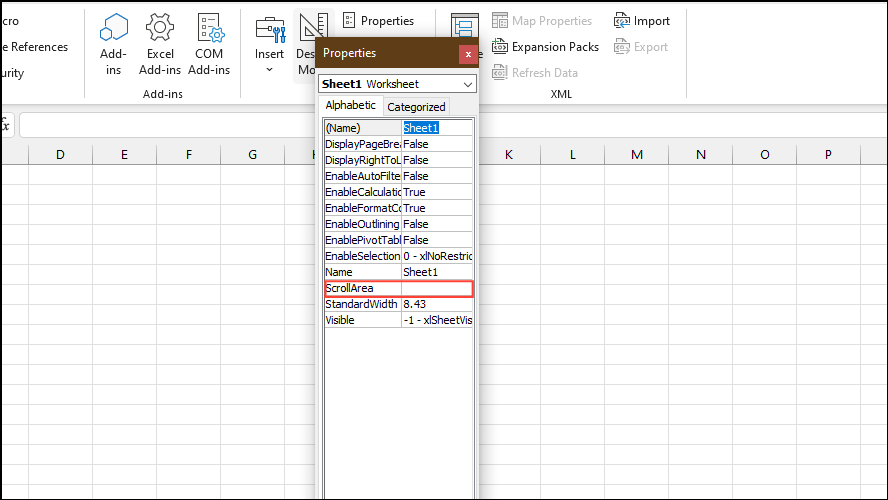Viewport: 888px width, 500px height.
Task: Click the insert function fx icon
Action: coord(5,125)
